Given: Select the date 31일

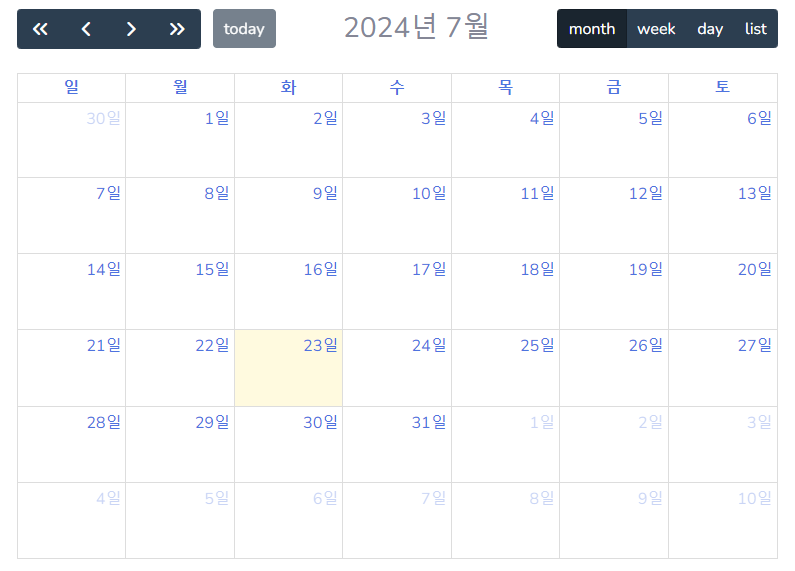Looking at the screenshot, I should coord(429,422).
